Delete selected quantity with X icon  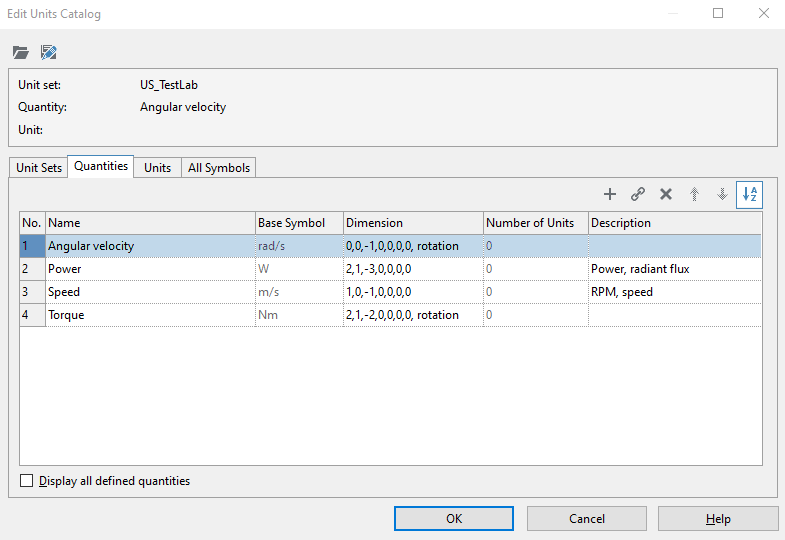666,194
